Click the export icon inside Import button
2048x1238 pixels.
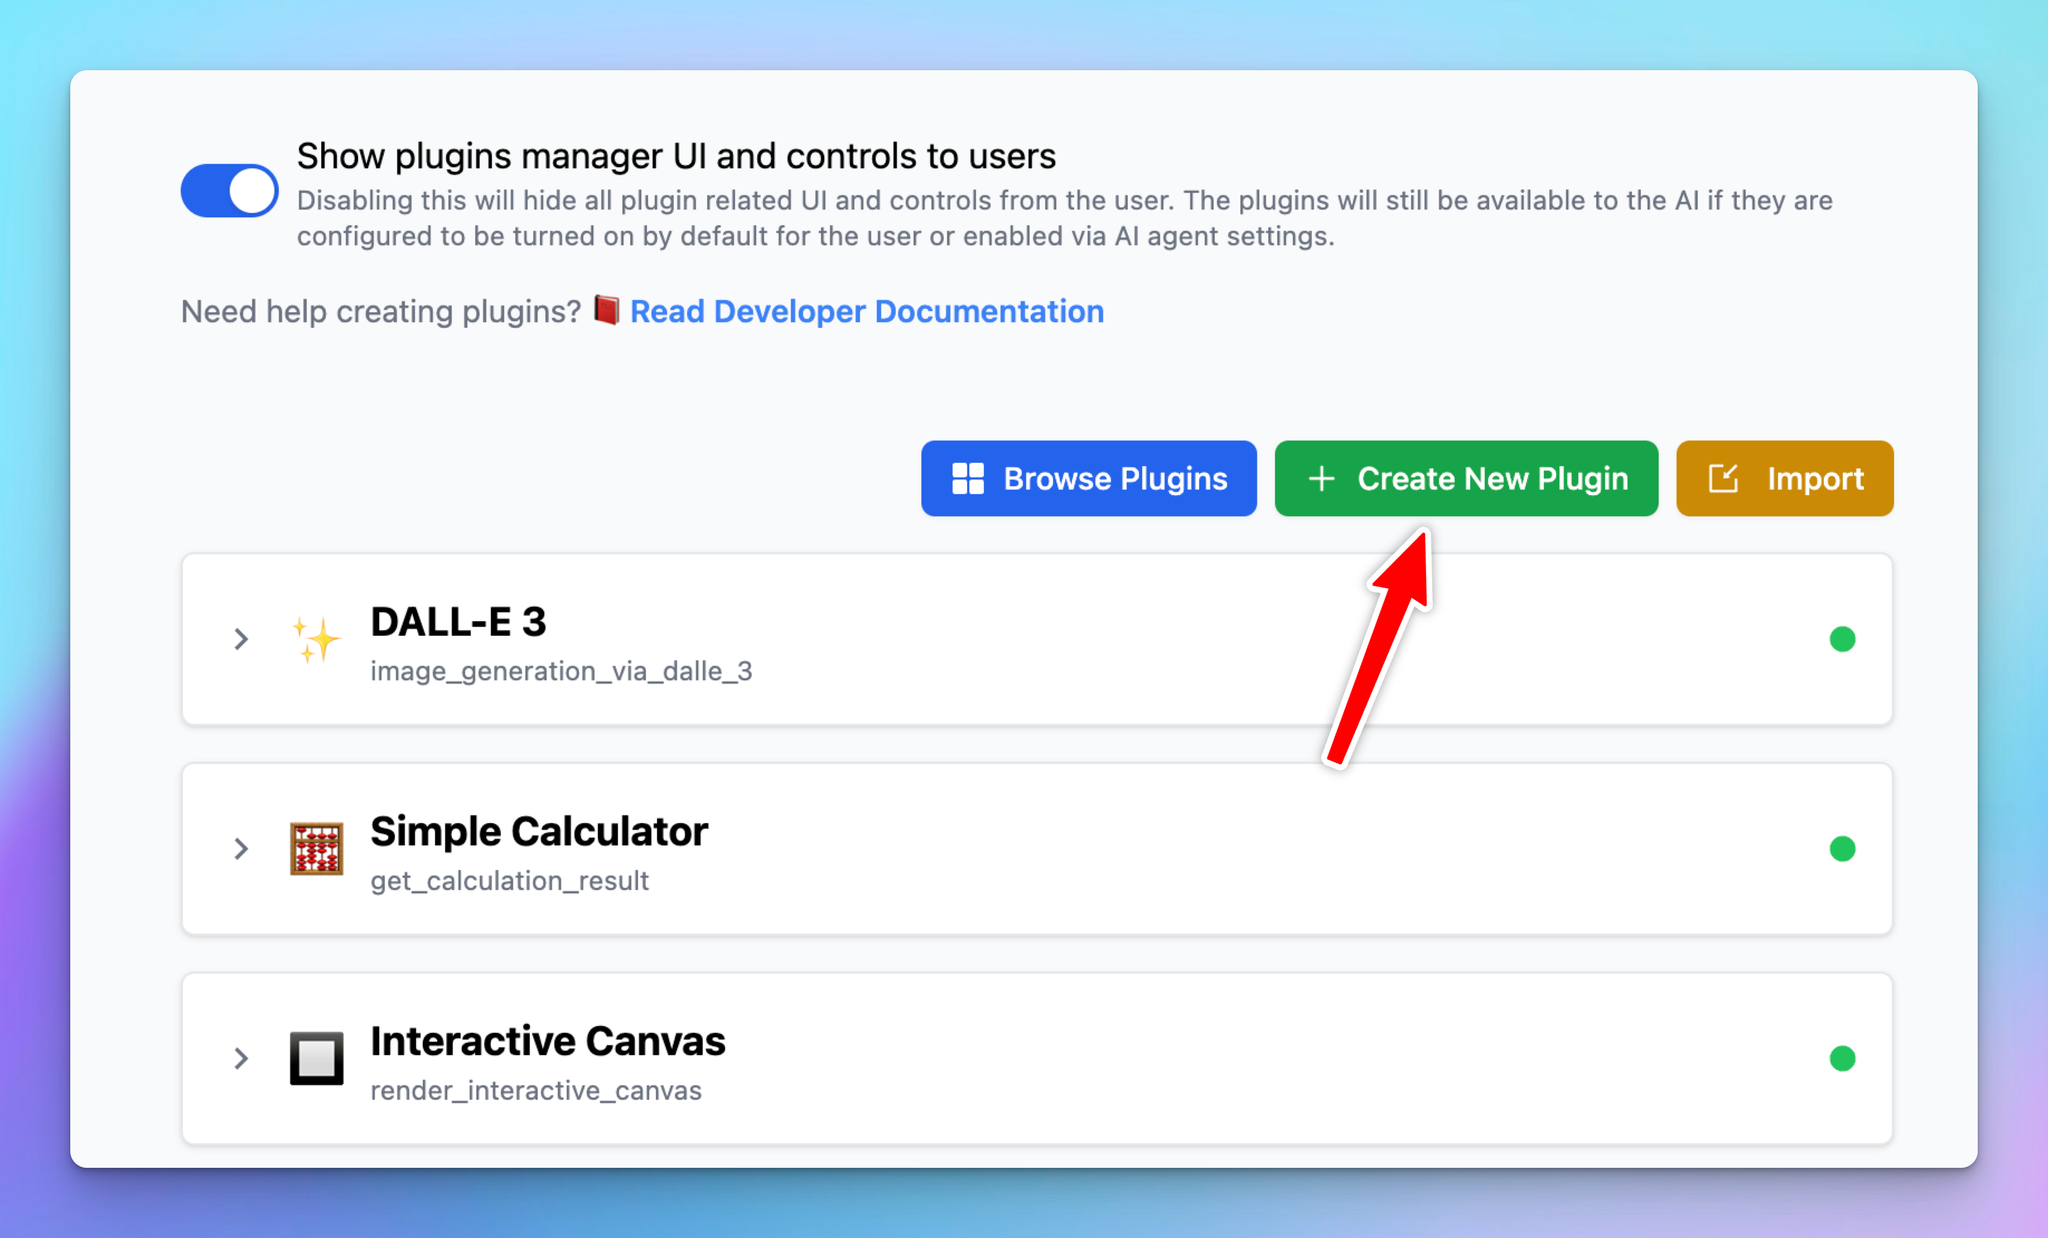[1722, 478]
